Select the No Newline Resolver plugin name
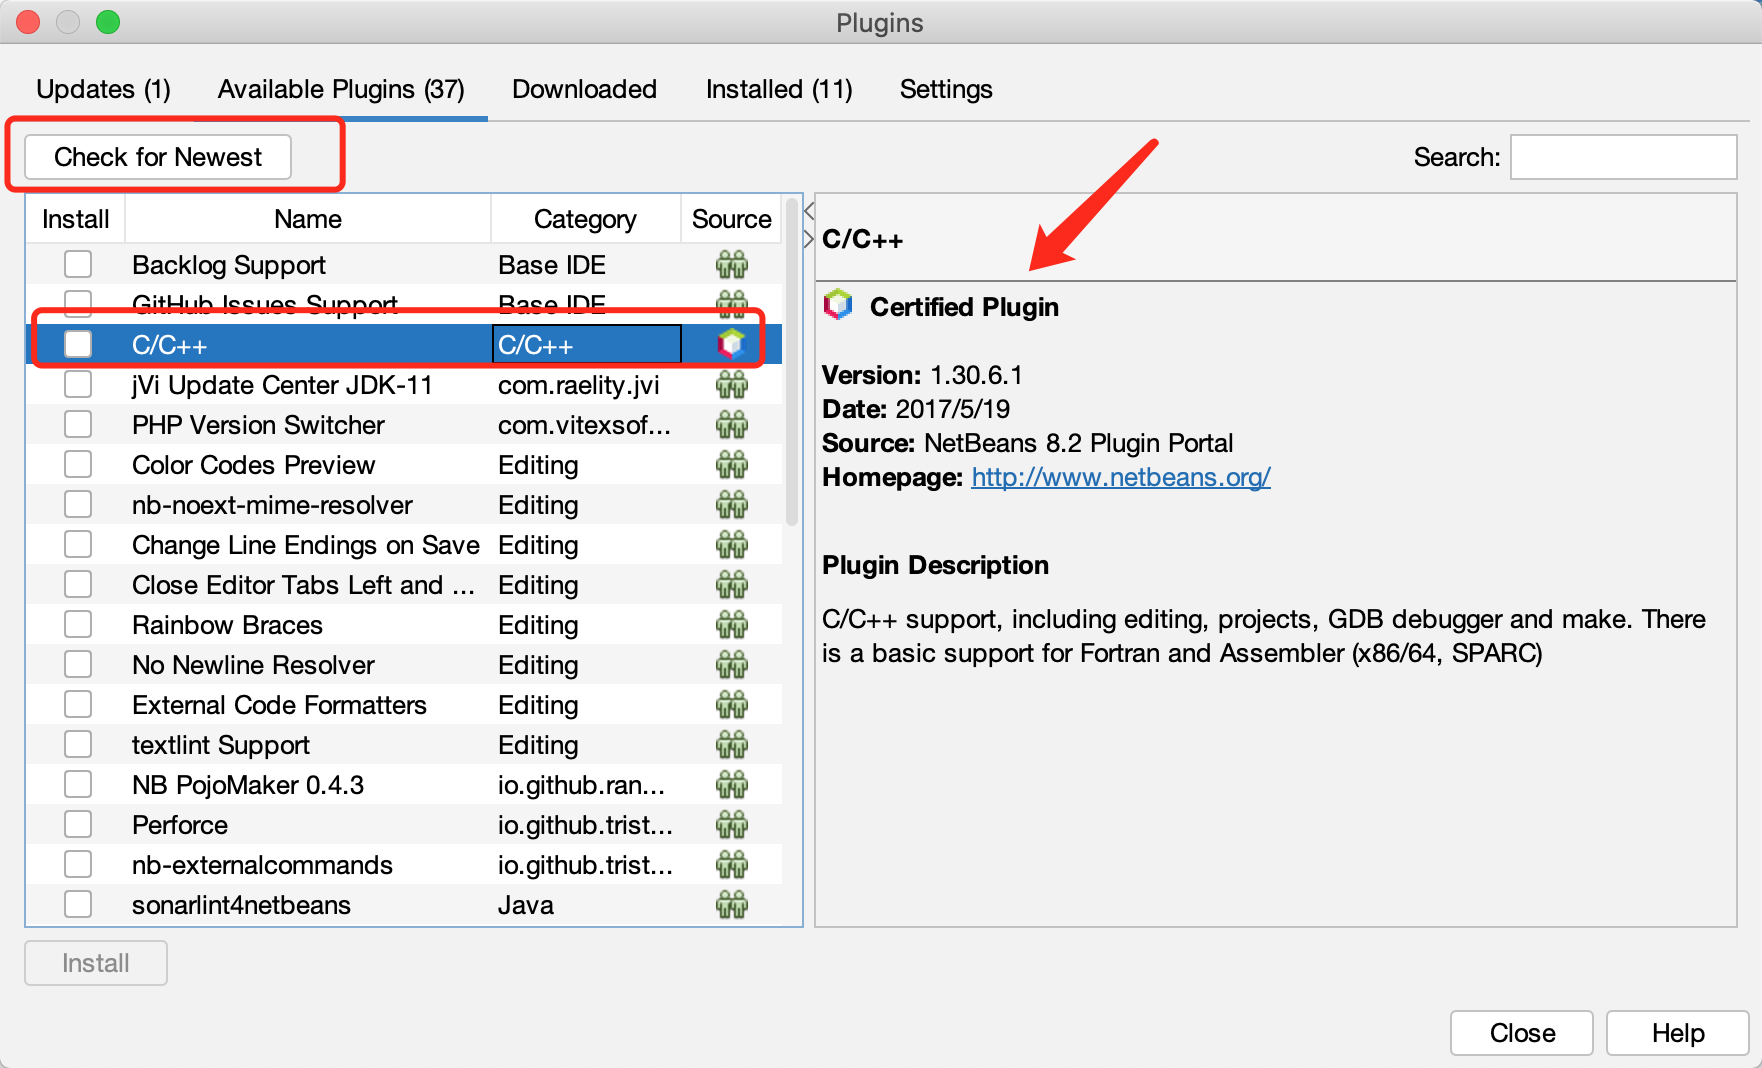The image size is (1762, 1068). 253,665
